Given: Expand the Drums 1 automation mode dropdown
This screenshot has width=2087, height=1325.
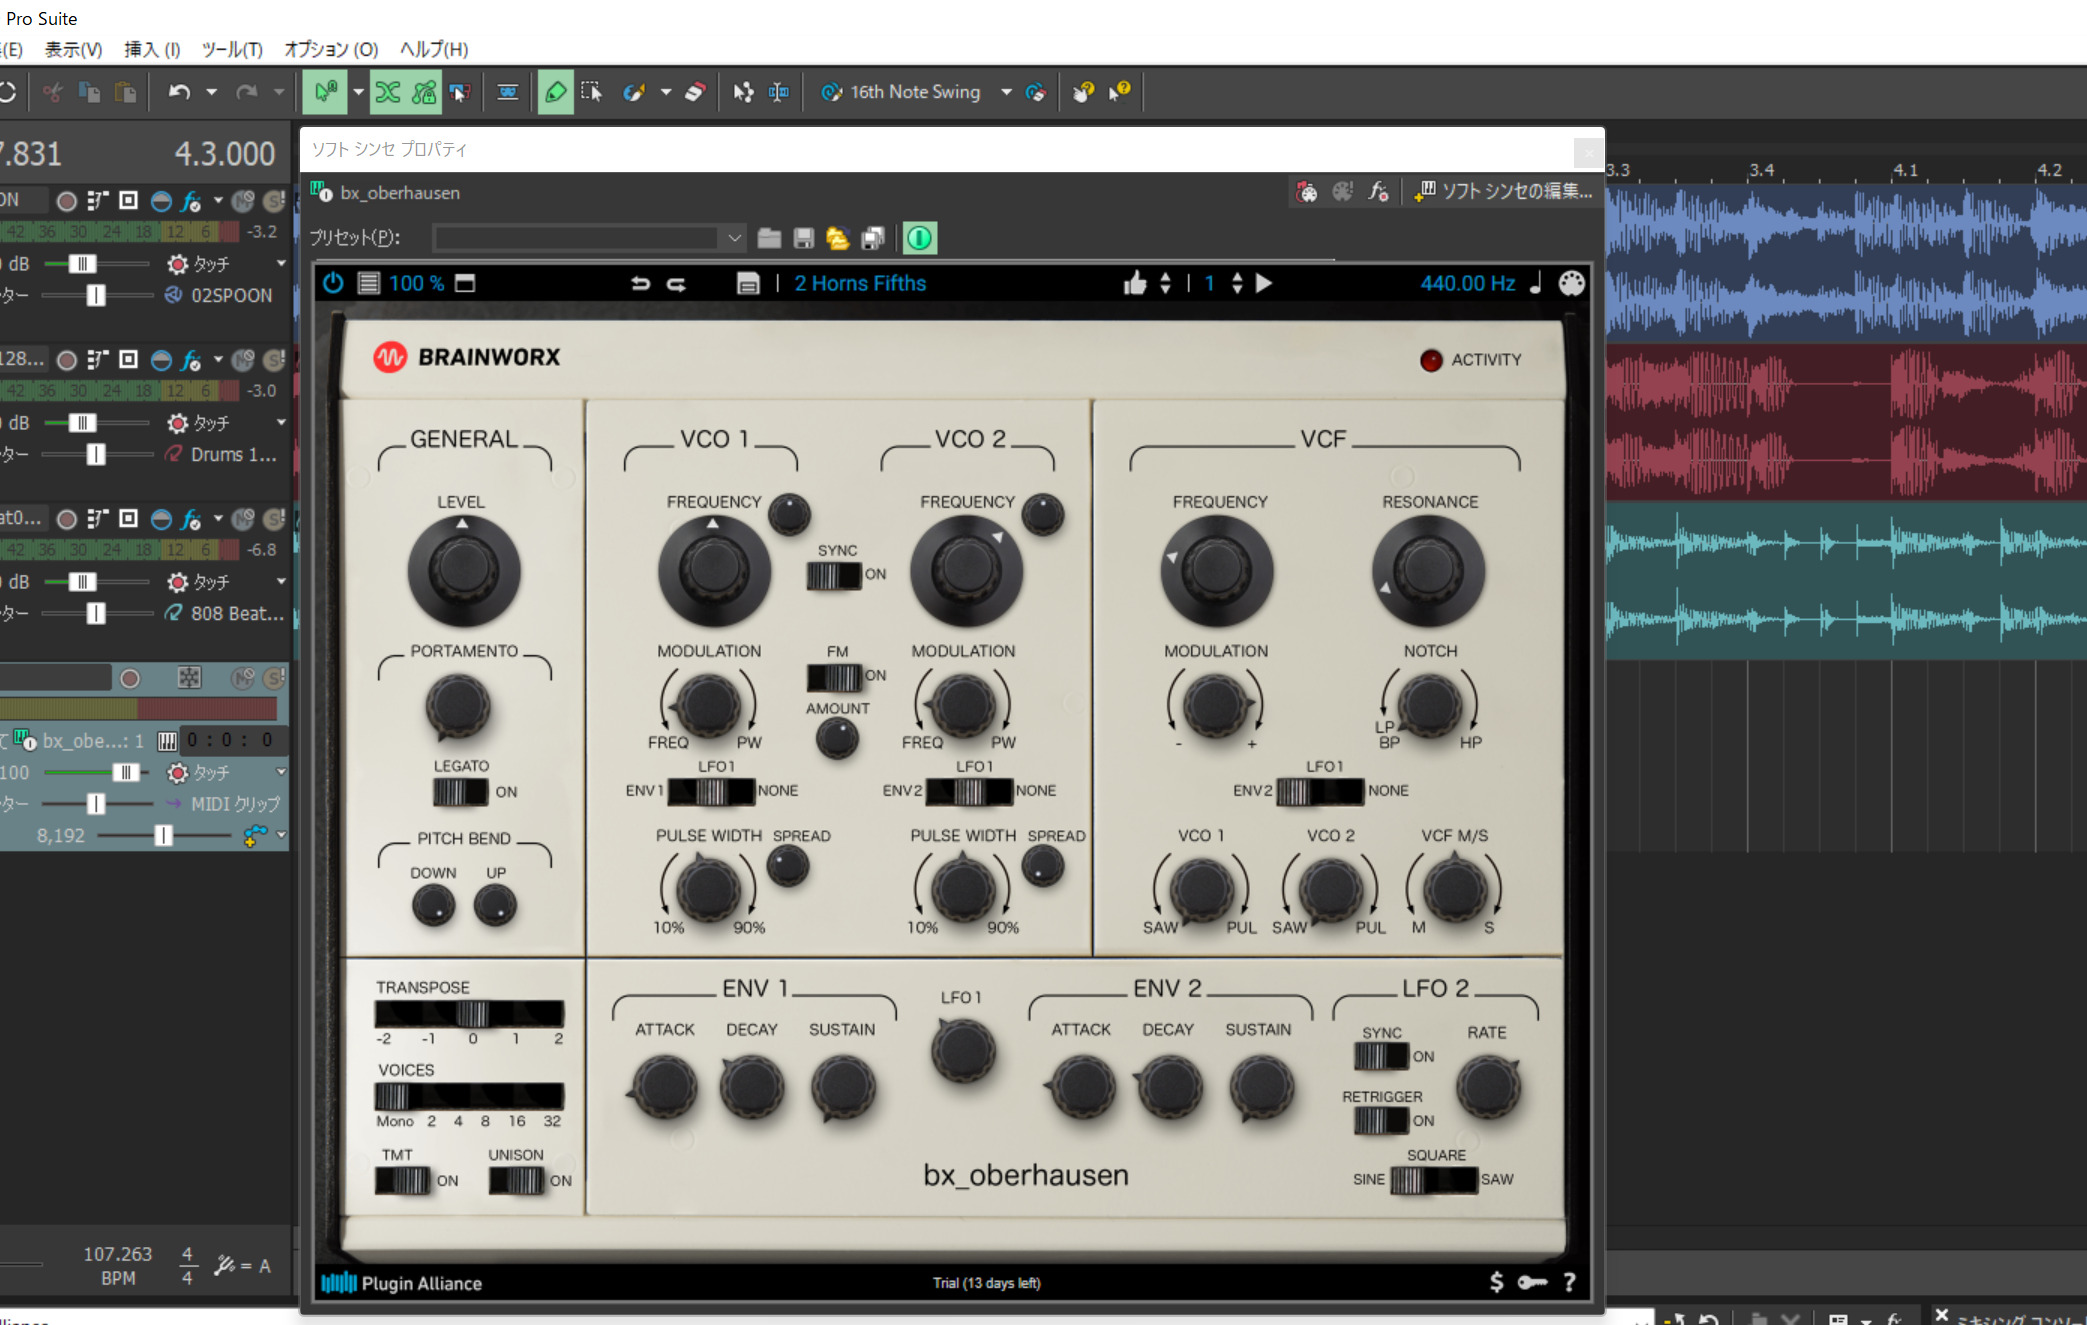Looking at the screenshot, I should pos(281,423).
